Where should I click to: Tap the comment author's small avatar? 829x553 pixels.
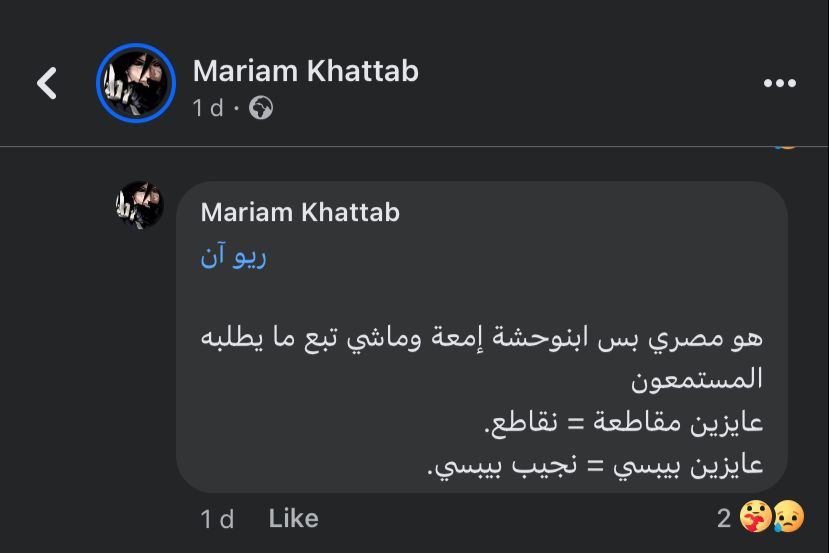[x=140, y=205]
